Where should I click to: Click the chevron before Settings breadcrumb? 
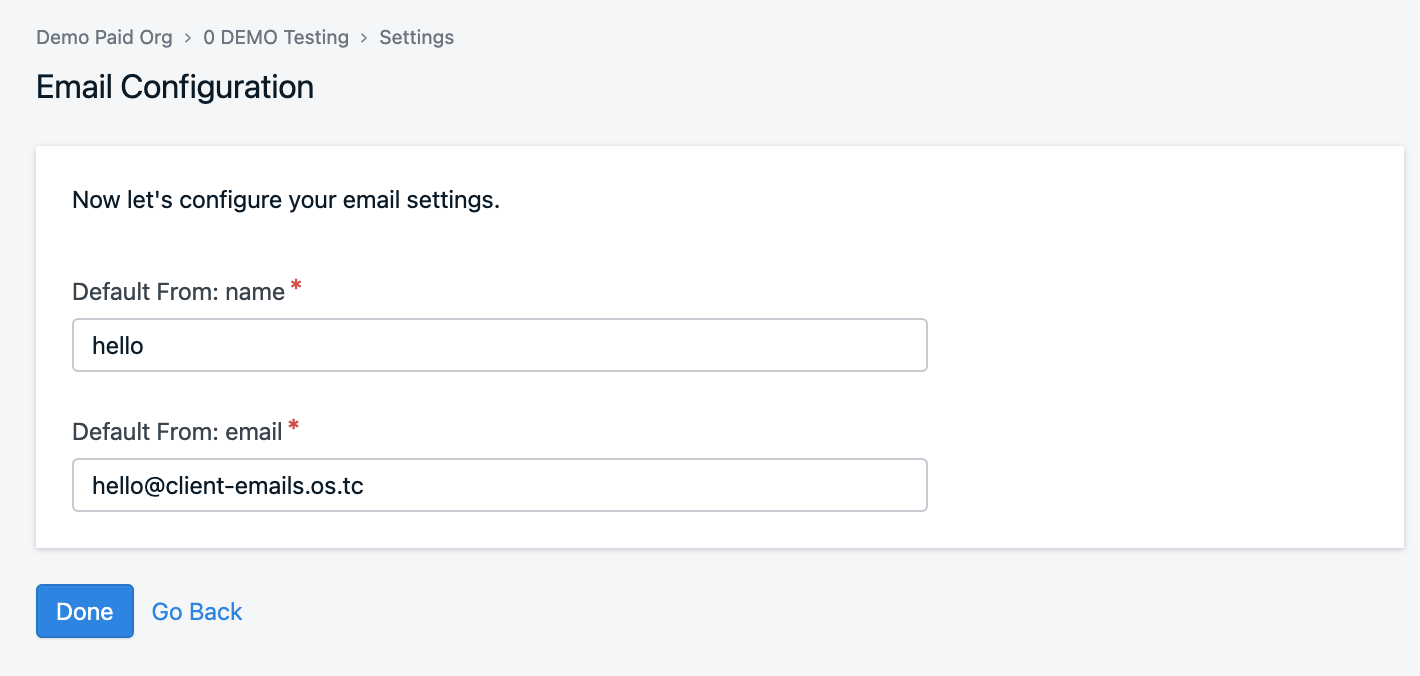click(364, 38)
